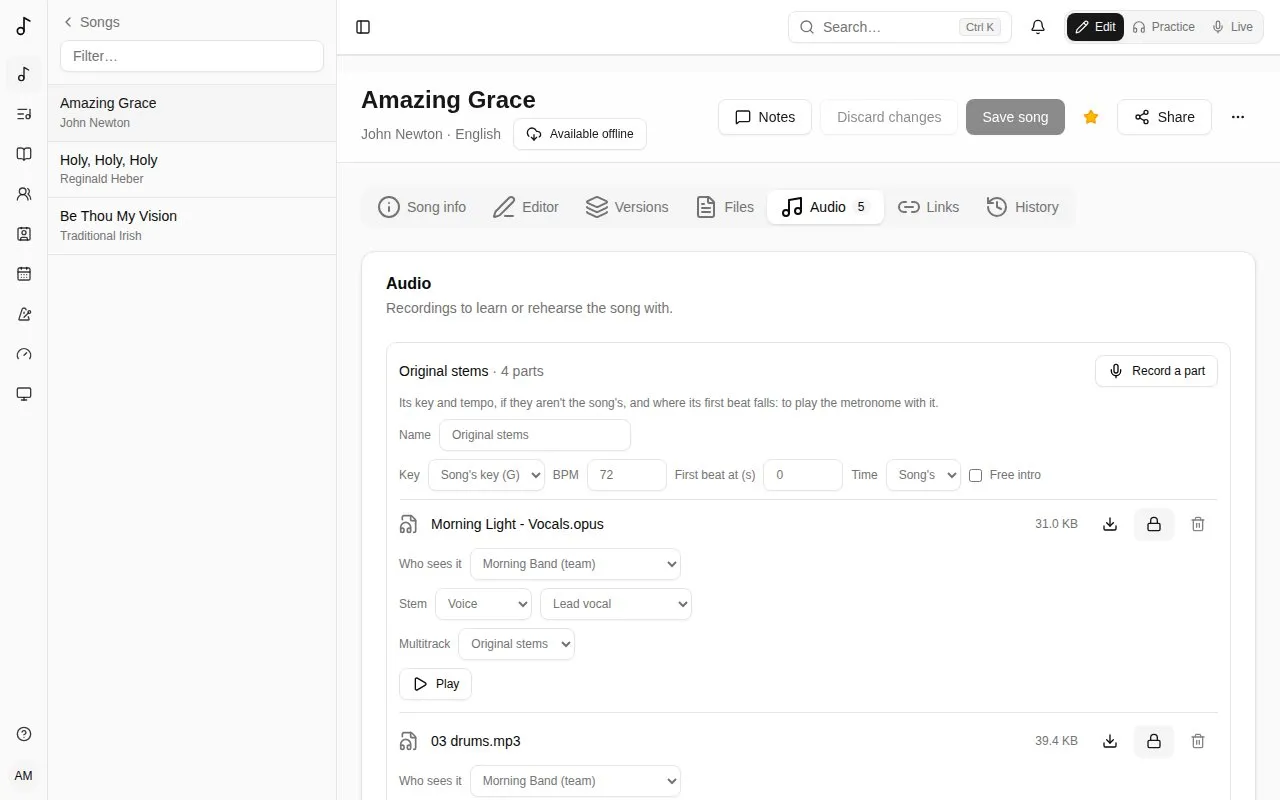Open the gauge/tuner icon in the sidebar
This screenshot has height=800, width=1280.
(24, 354)
